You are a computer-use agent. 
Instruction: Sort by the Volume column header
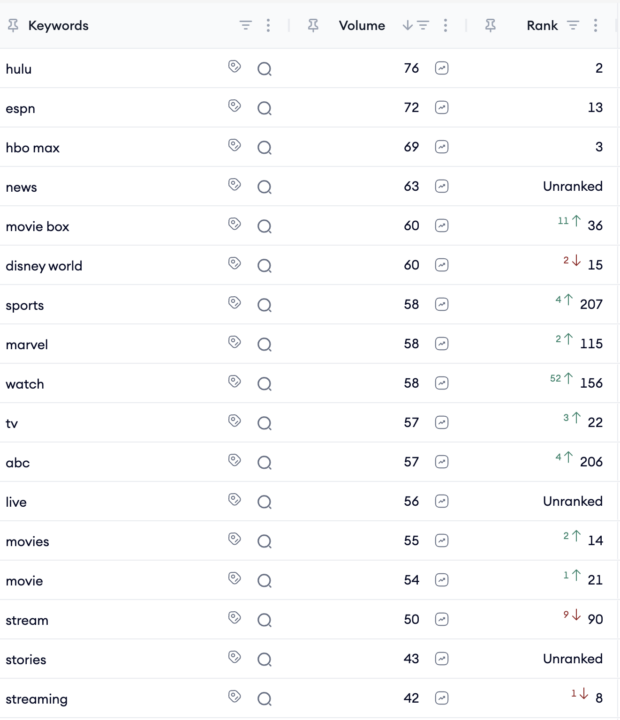[362, 26]
